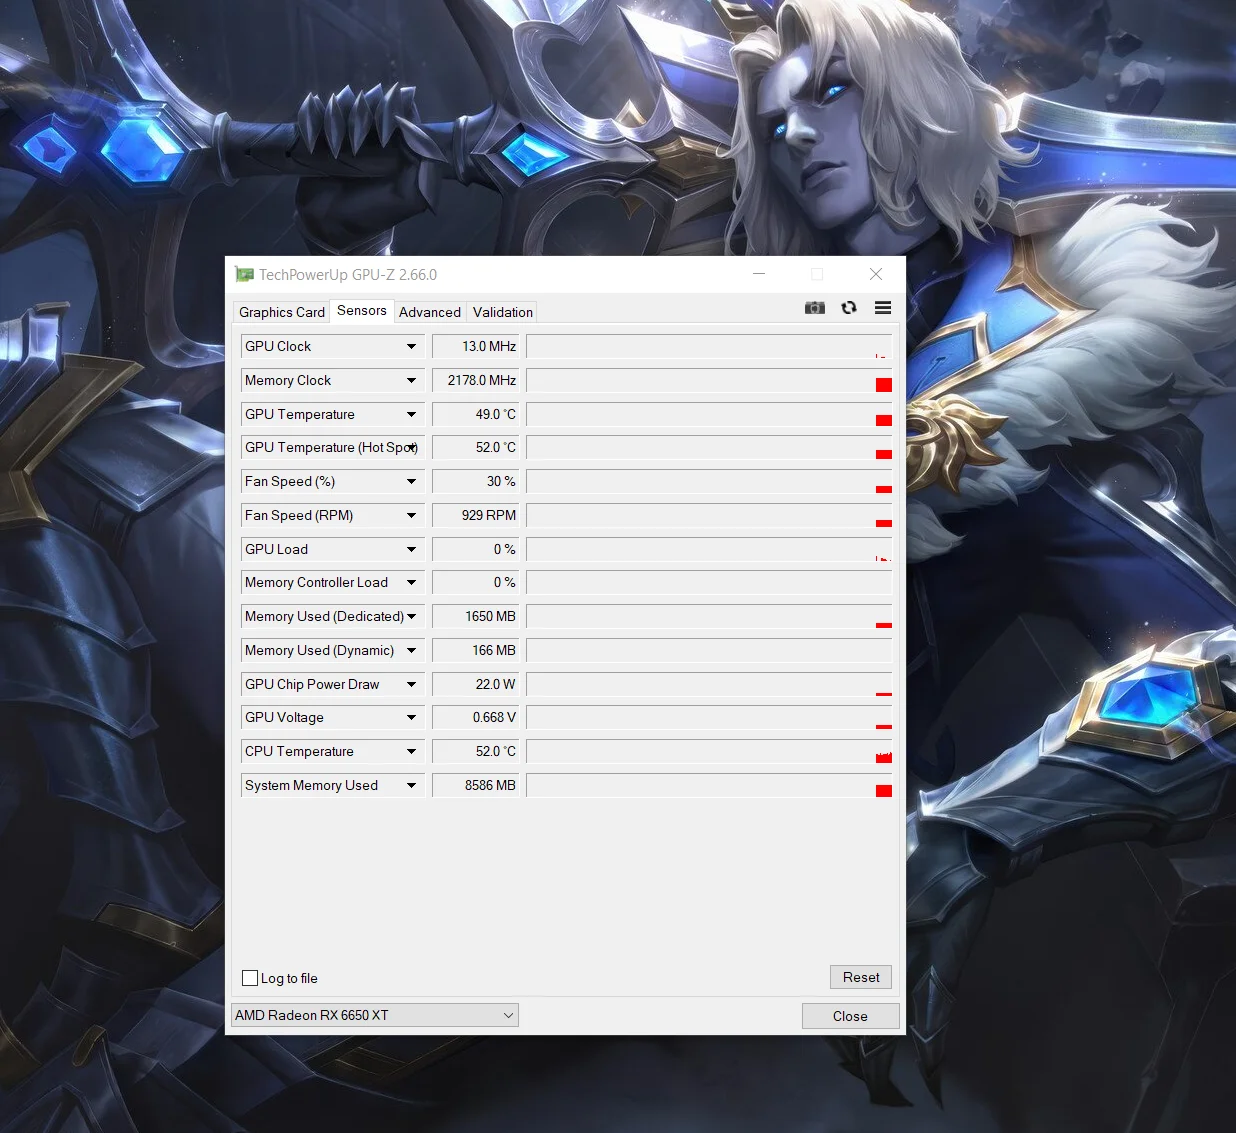
Task: Open the GPU Voltage dropdown
Action: pos(411,717)
